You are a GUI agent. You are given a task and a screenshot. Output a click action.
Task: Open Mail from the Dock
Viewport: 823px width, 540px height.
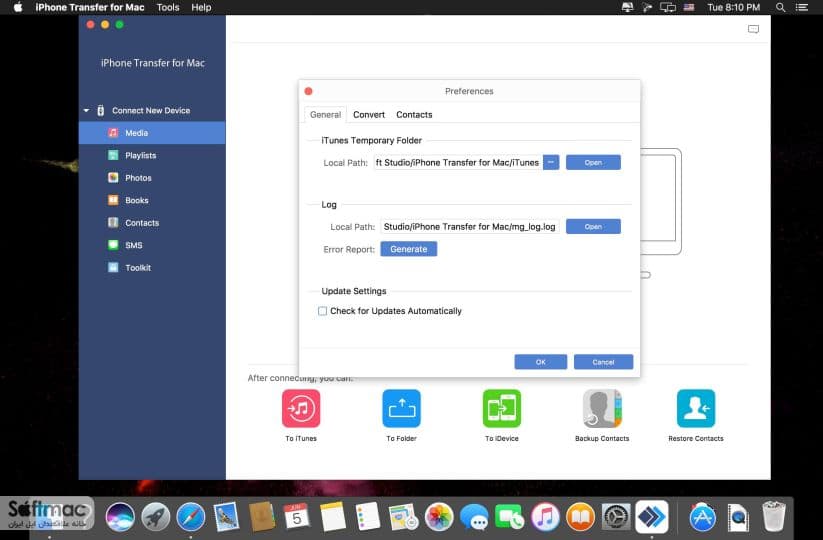pos(226,517)
